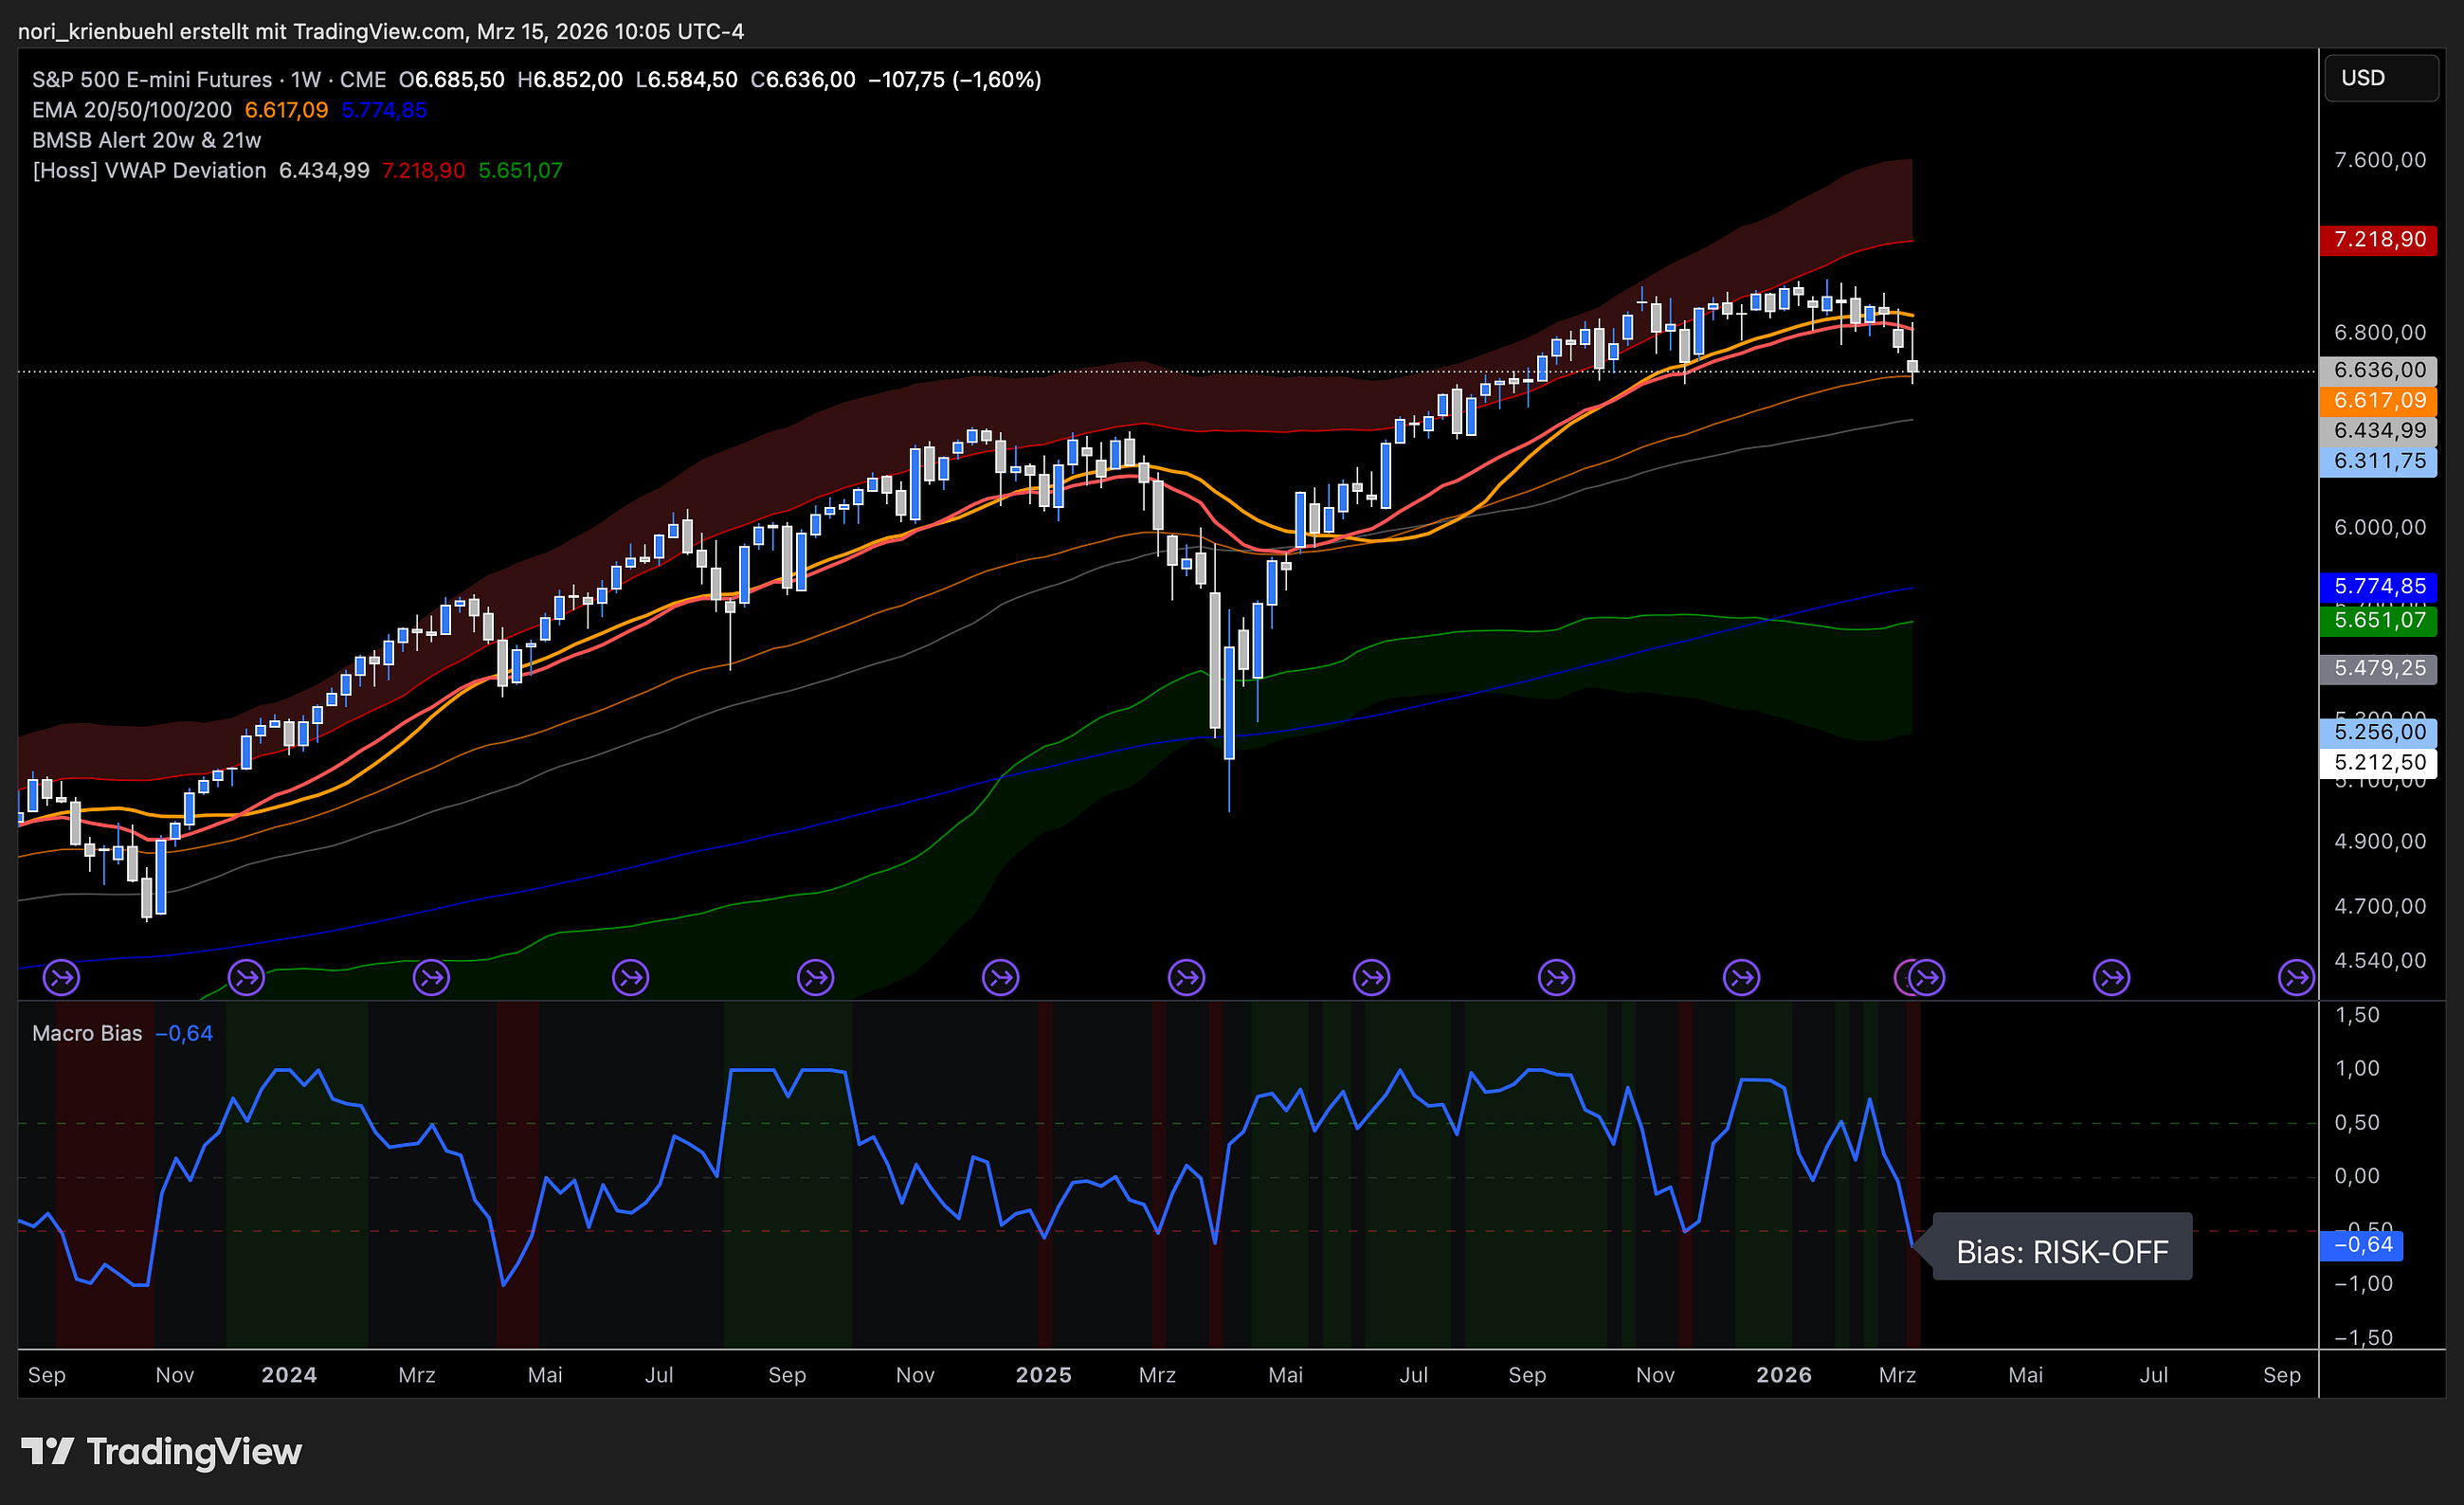2464x1505 pixels.
Task: Open the rollover marker at Mrz 2024
Action: pos(431,977)
